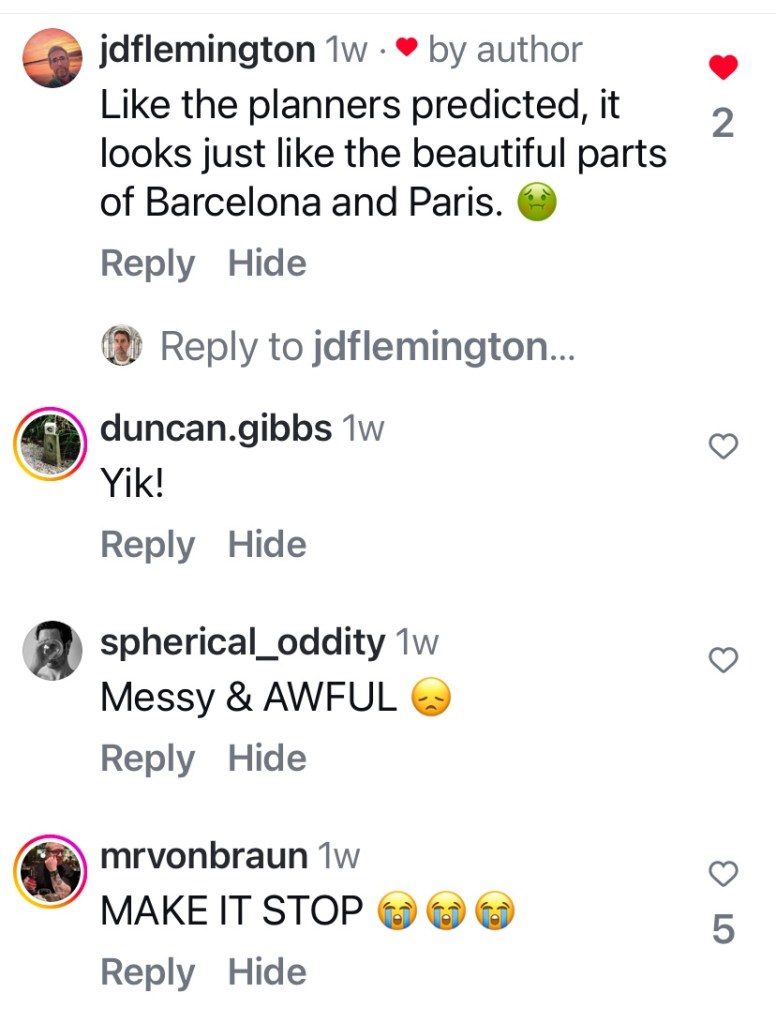Hide spherical_oddity's comment
This screenshot has height=1023, width=776.
click(267, 759)
